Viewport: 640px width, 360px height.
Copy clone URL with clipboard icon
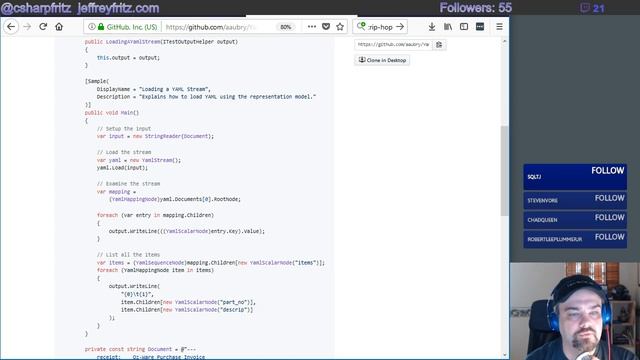coord(439,44)
